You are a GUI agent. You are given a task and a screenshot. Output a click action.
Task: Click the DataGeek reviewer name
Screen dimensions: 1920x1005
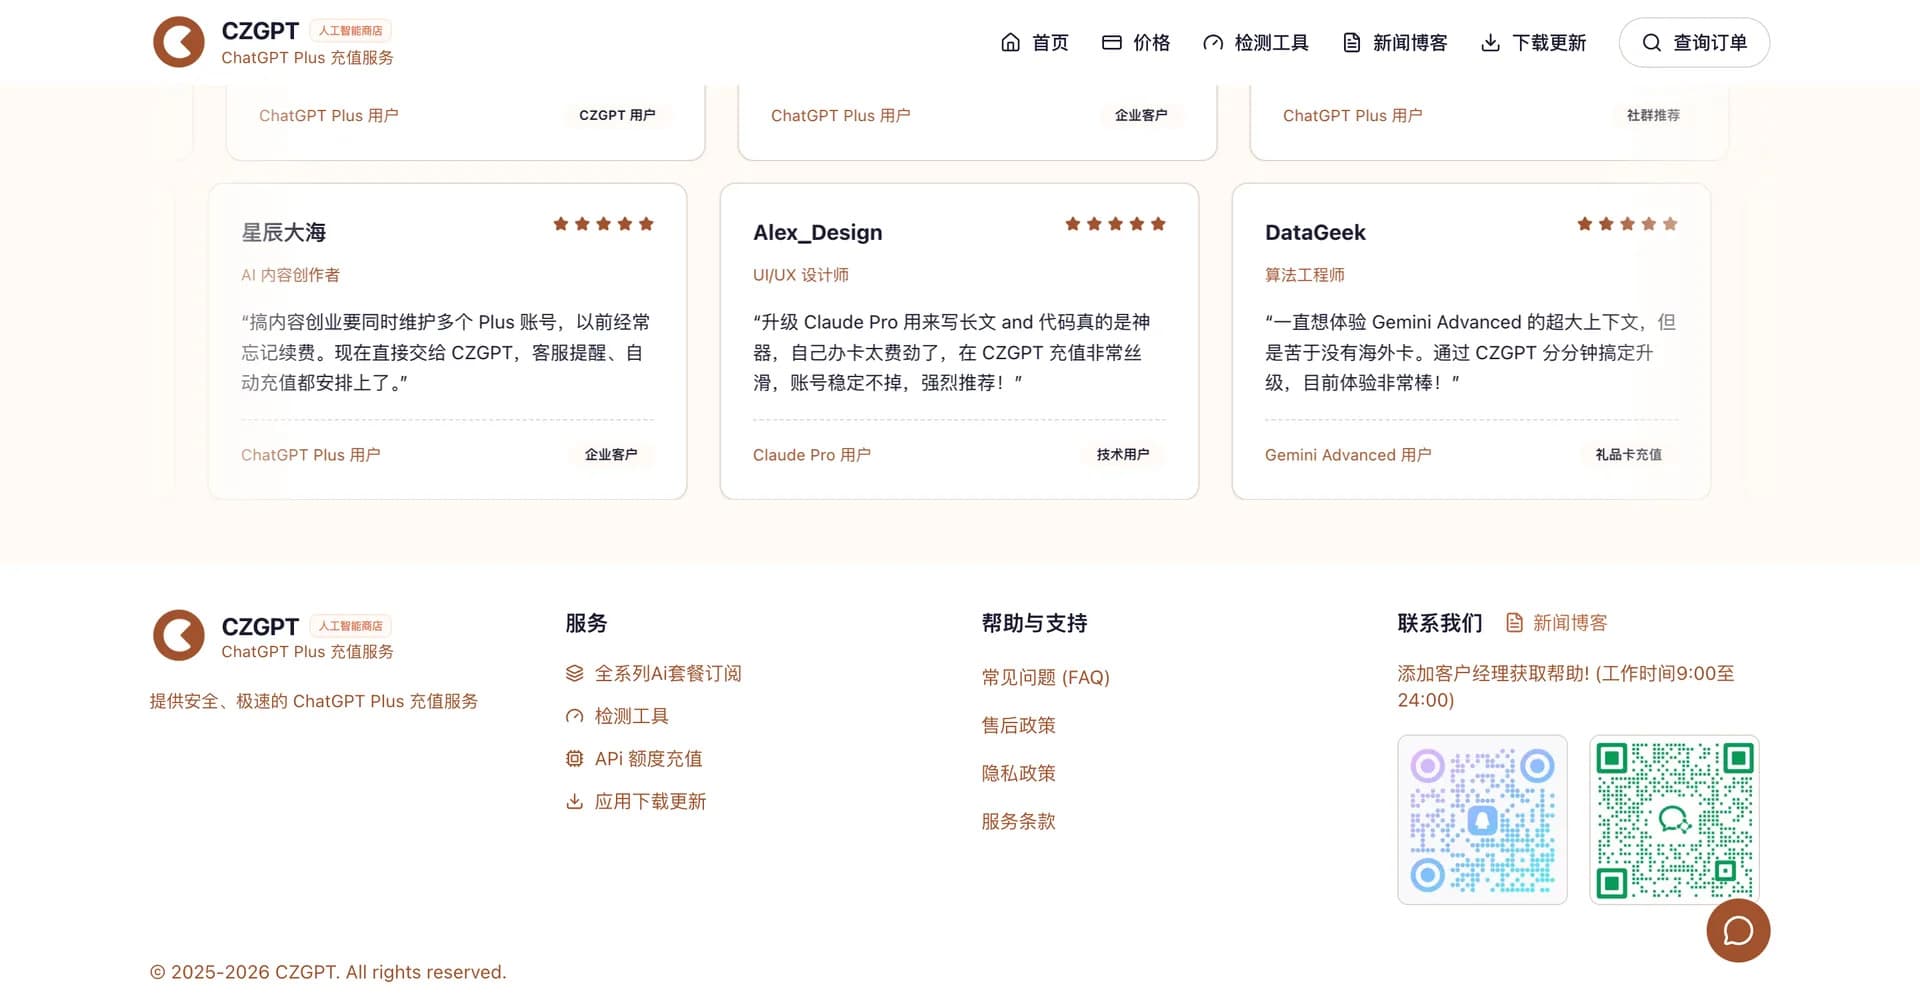pos(1315,232)
